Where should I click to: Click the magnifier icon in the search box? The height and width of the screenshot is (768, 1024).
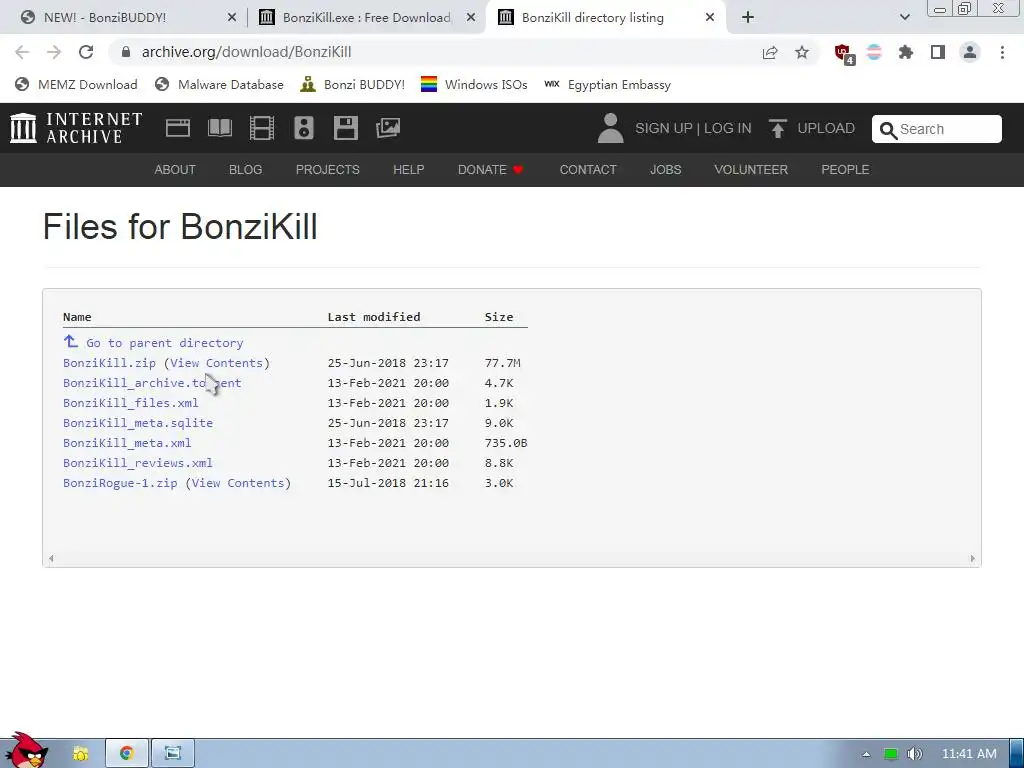(x=888, y=130)
